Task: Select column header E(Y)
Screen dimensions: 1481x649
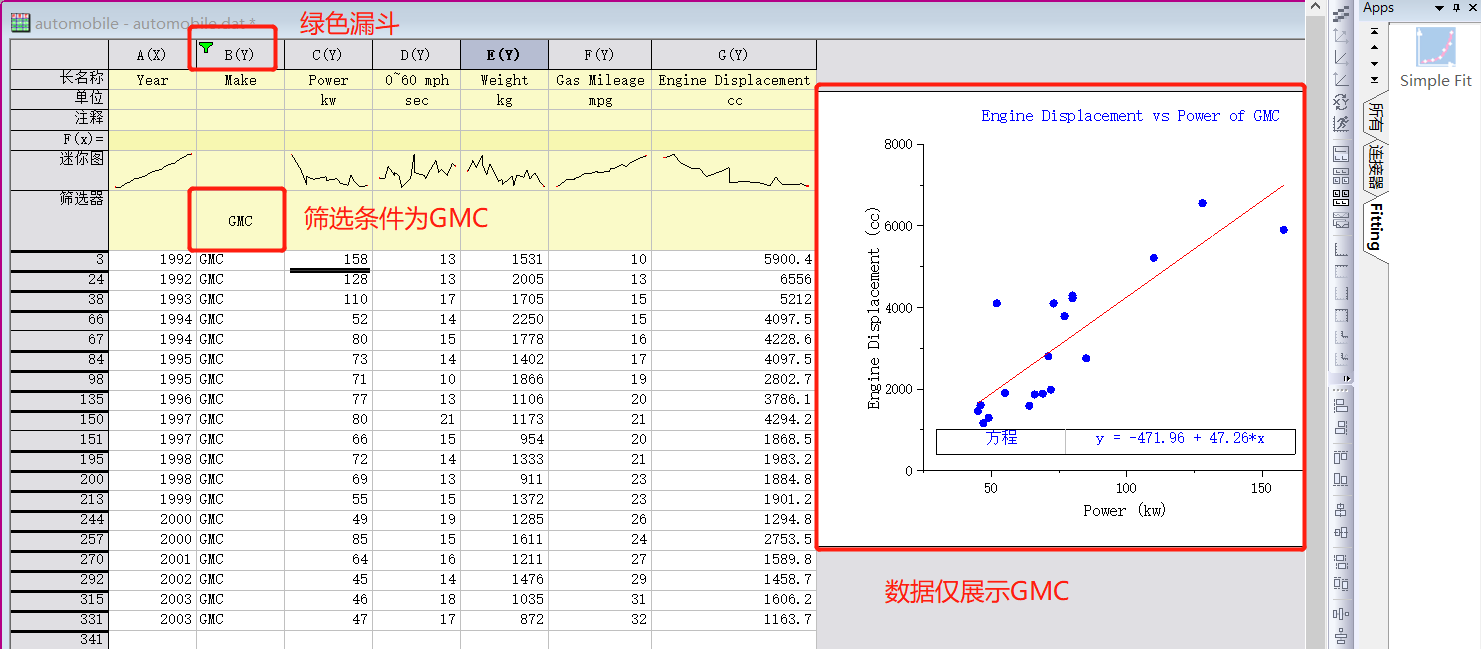Action: (504, 55)
